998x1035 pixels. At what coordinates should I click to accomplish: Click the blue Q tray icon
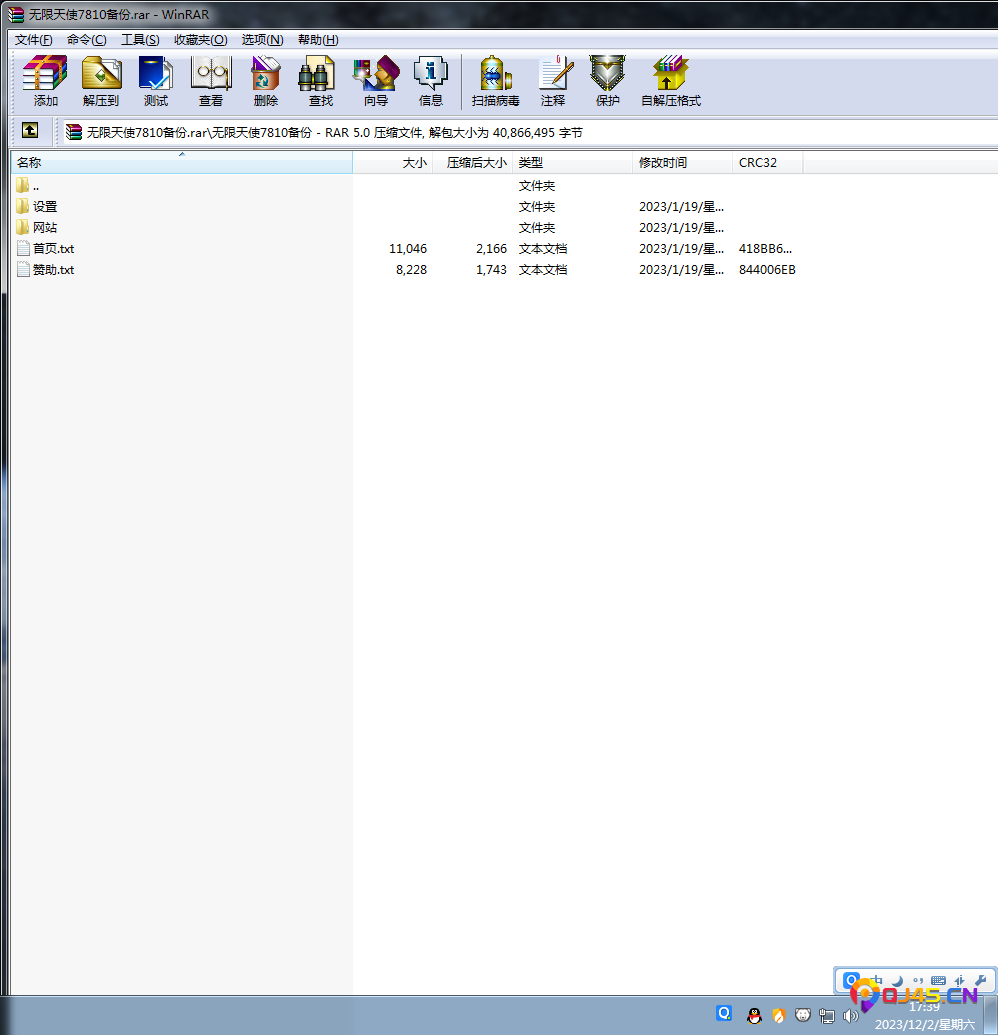tap(724, 1013)
